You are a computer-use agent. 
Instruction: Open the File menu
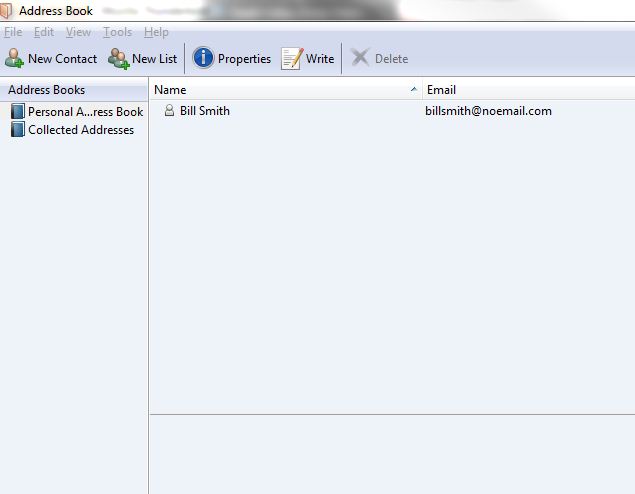tap(12, 32)
